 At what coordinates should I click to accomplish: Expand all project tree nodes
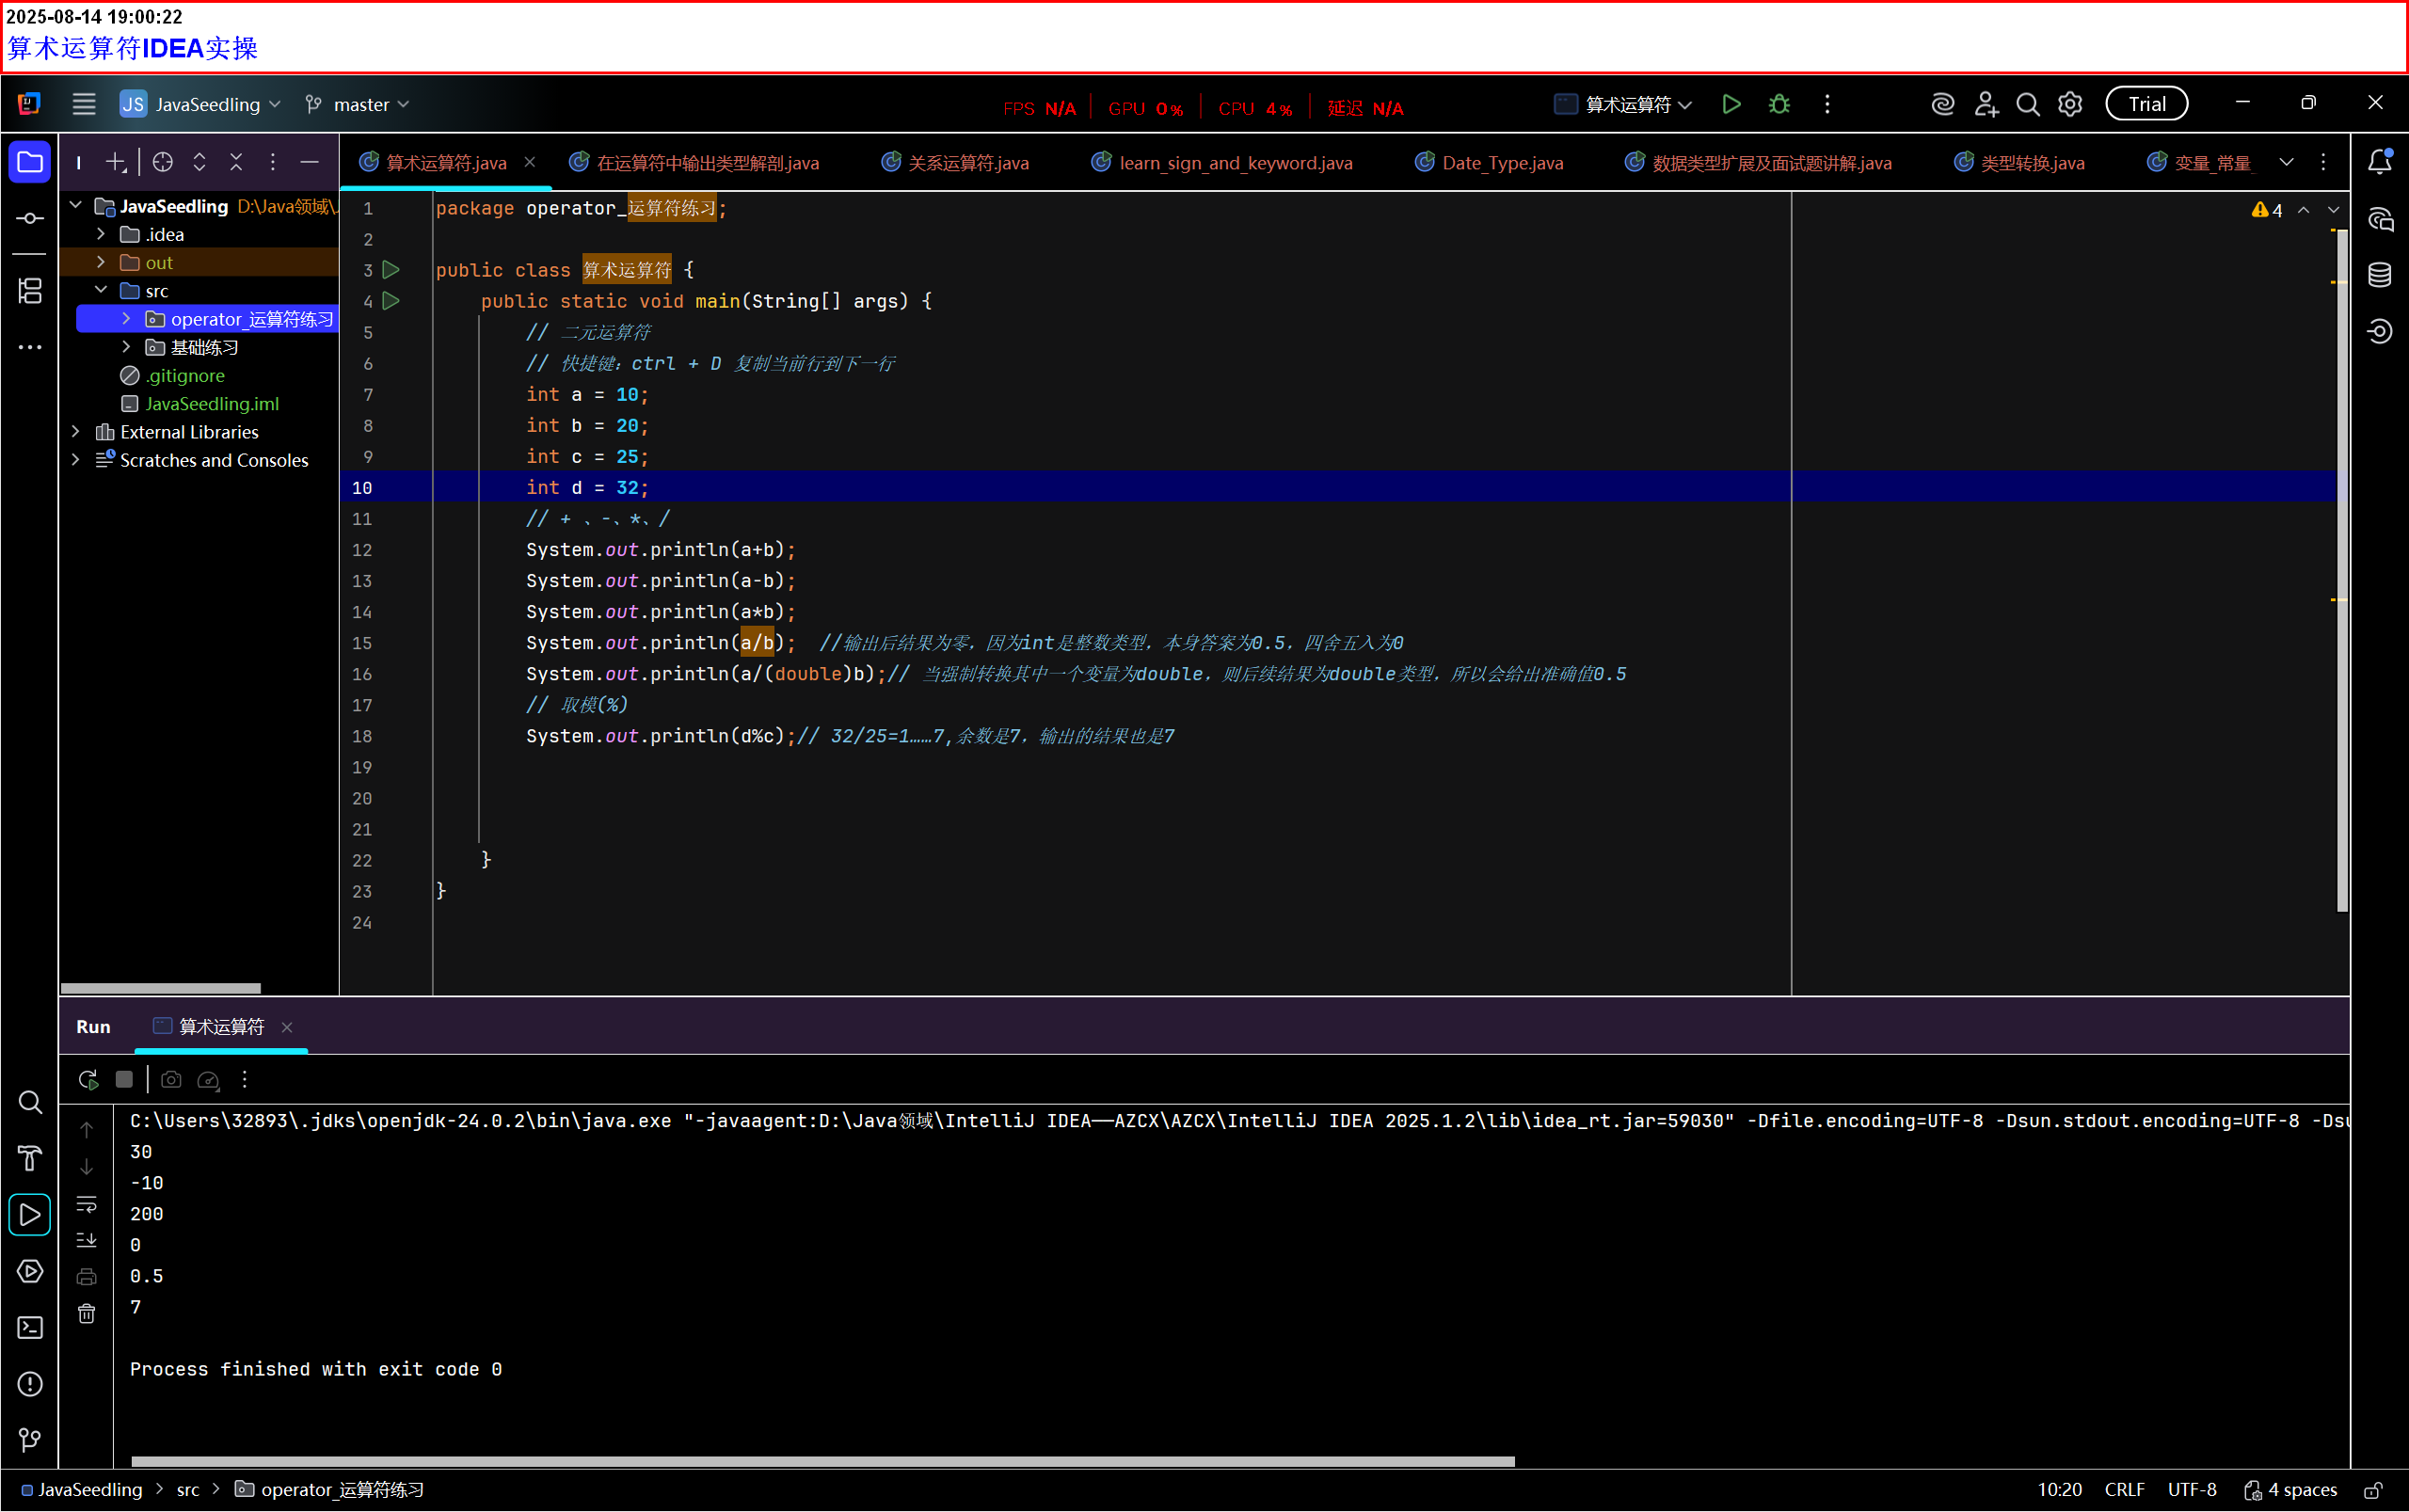click(x=199, y=162)
